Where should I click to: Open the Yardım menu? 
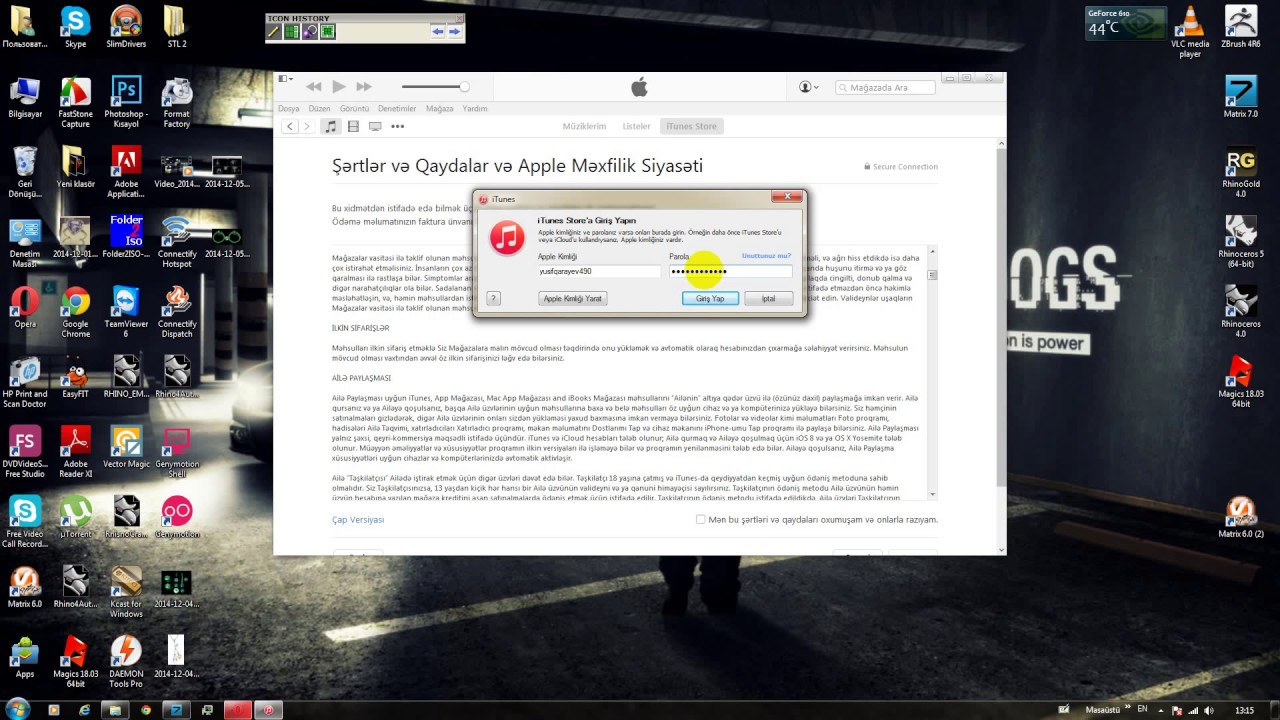tap(475, 108)
